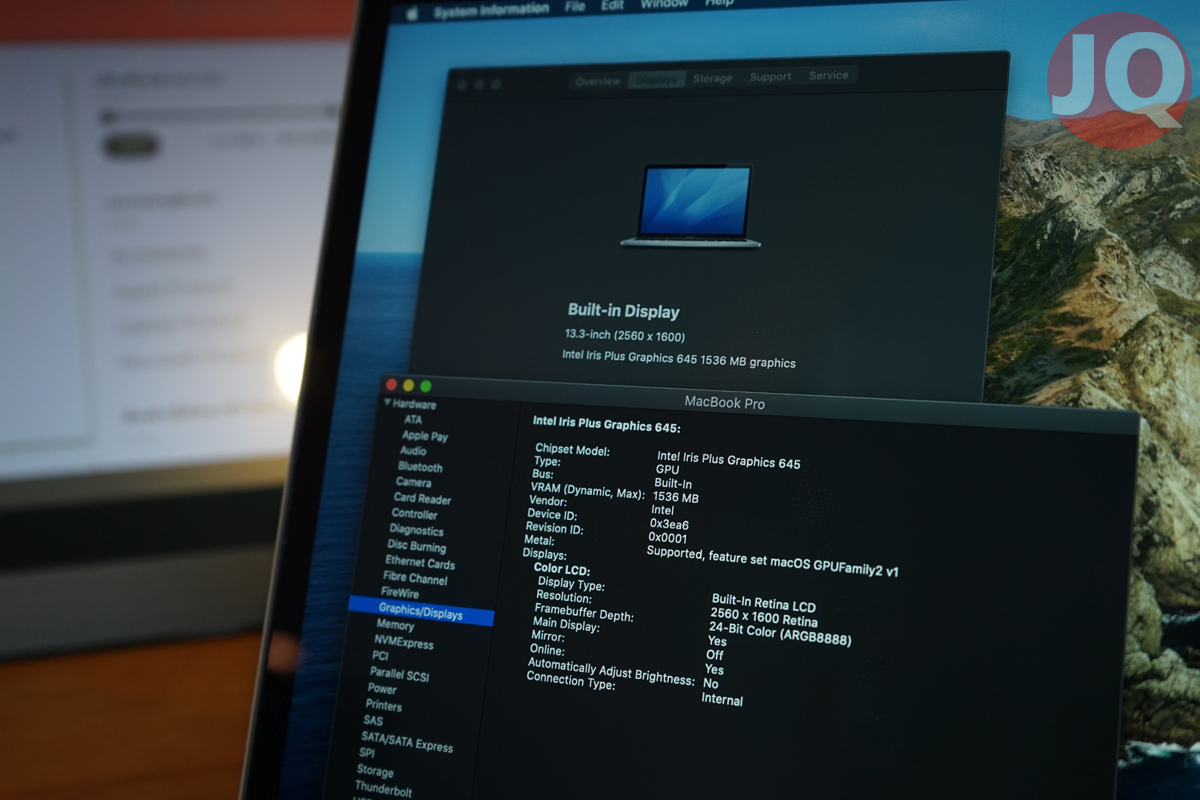Screen dimensions: 1200x800
Task: Select PCI in the sidebar
Action: click(380, 656)
